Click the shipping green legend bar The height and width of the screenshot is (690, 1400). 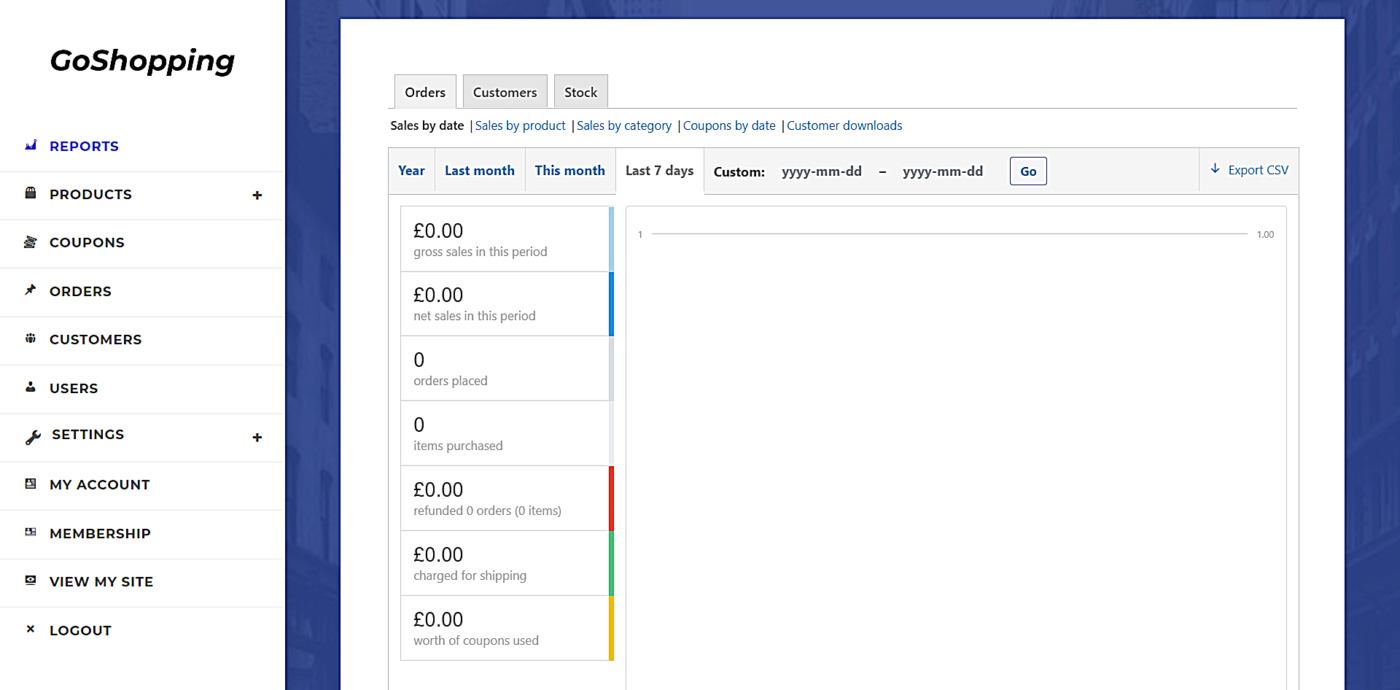tap(611, 563)
